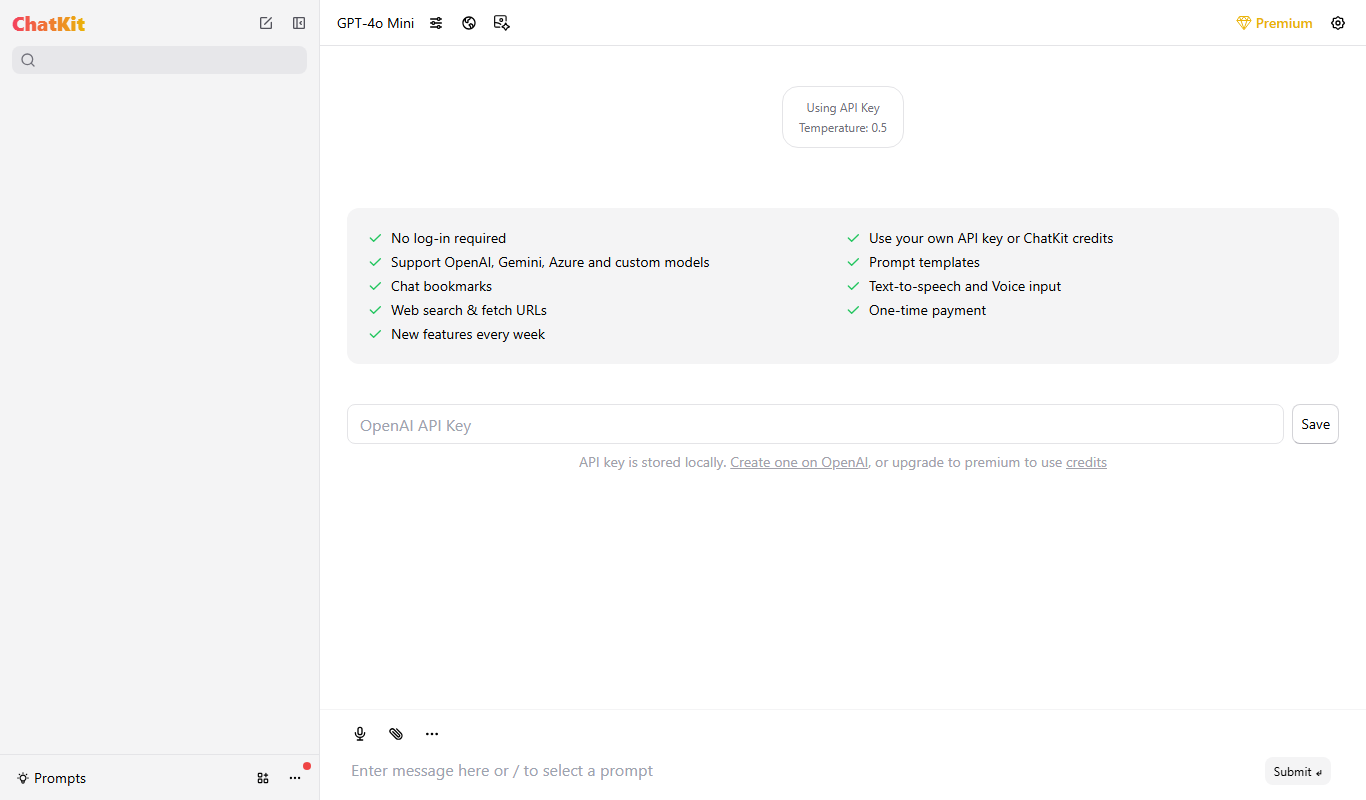
Task: Save the API key
Action: click(1315, 424)
